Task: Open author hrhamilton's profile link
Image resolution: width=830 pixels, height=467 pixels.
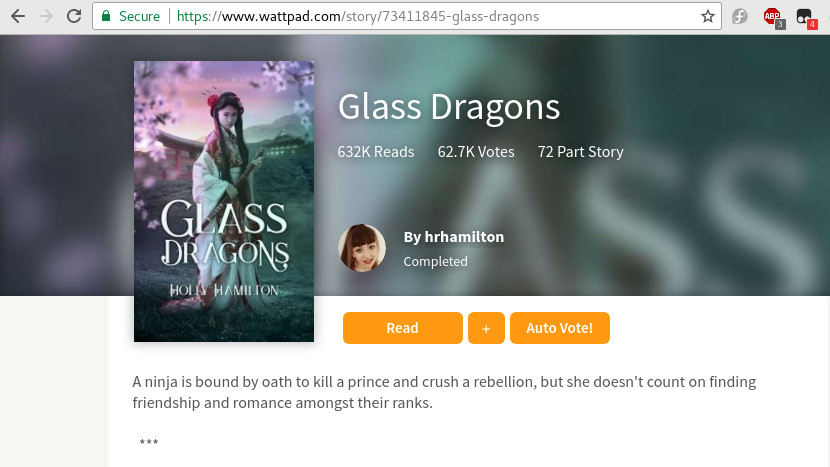Action: pos(454,237)
